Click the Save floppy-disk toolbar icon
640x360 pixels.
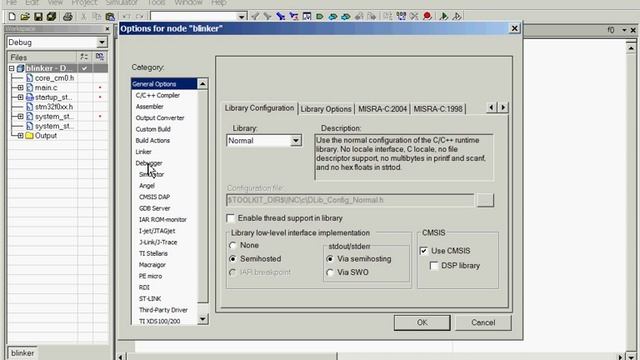click(x=38, y=17)
